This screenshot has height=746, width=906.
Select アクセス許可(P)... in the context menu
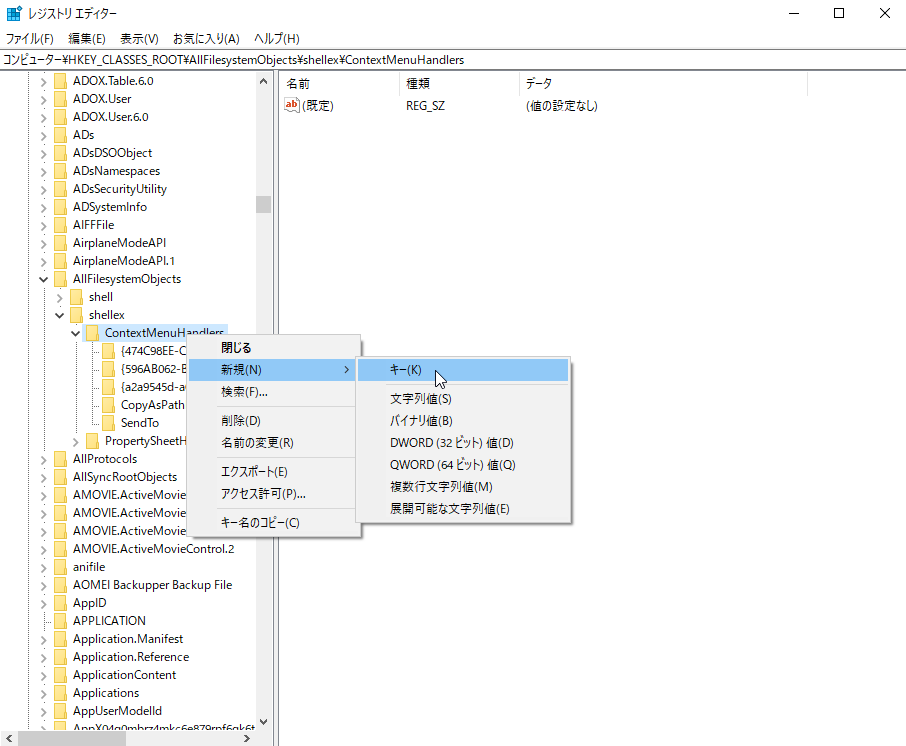pos(273,493)
